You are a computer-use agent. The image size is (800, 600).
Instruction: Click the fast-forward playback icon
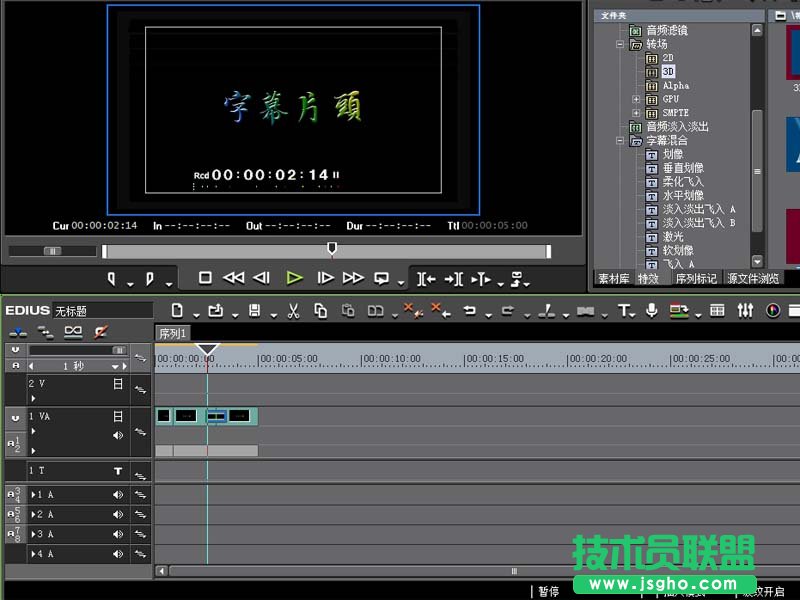tap(353, 279)
